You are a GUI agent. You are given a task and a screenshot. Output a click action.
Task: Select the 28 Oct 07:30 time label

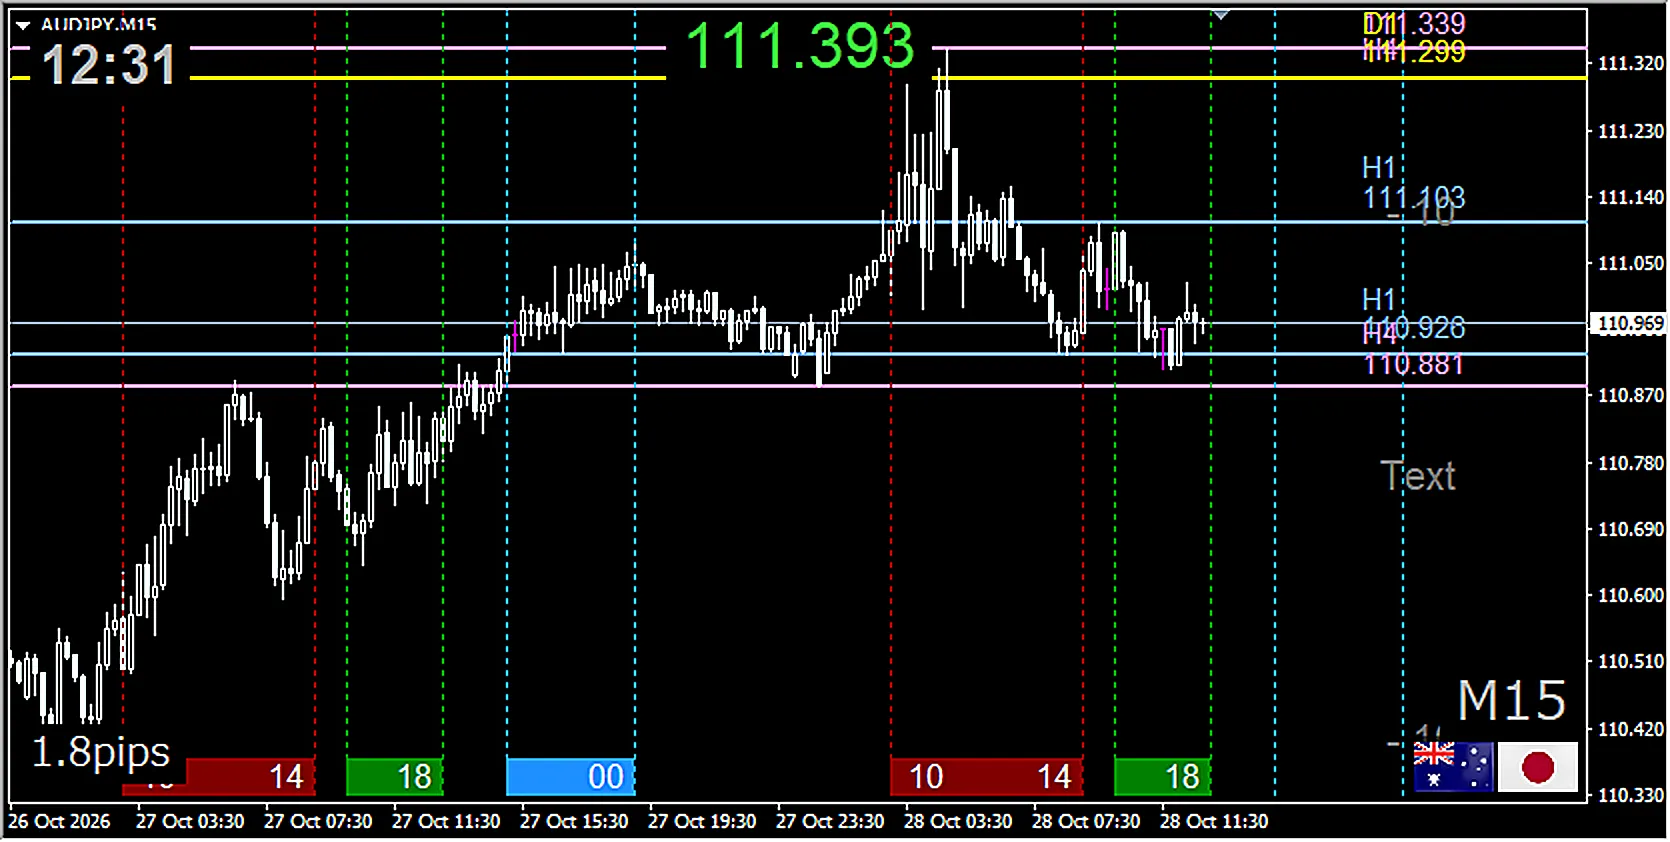click(1086, 821)
